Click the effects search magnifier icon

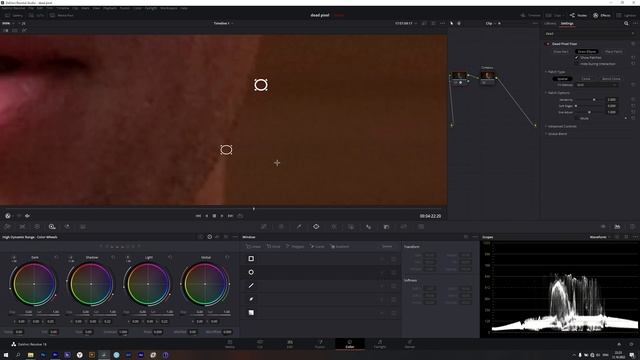tap(626, 23)
